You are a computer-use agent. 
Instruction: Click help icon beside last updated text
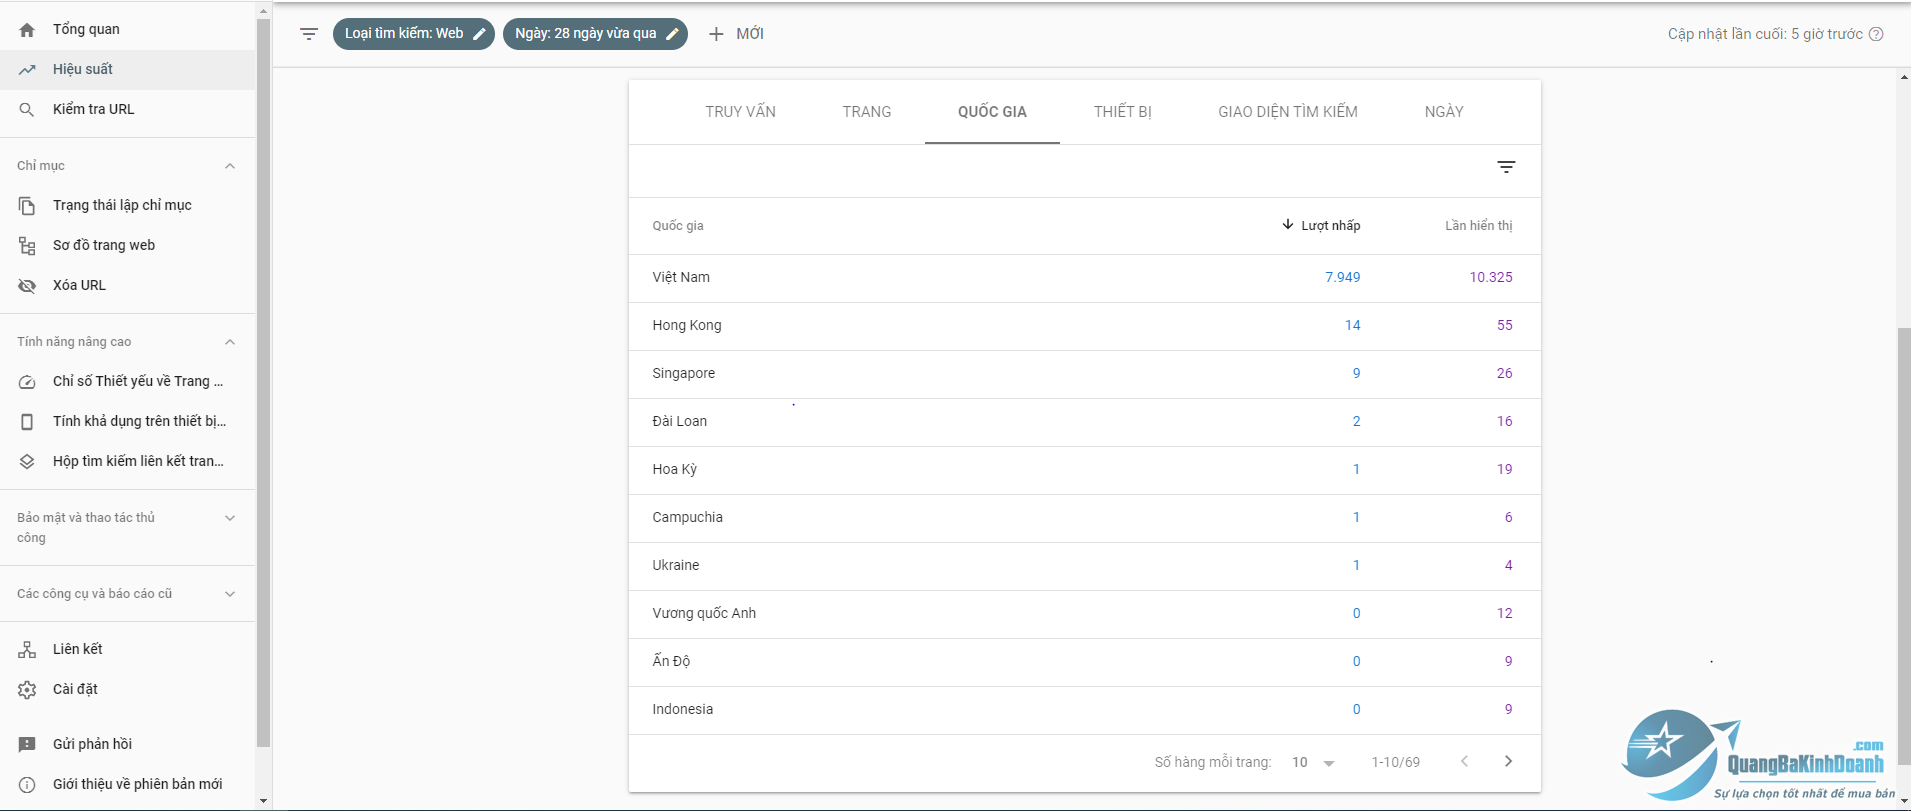pyautogui.click(x=1876, y=34)
